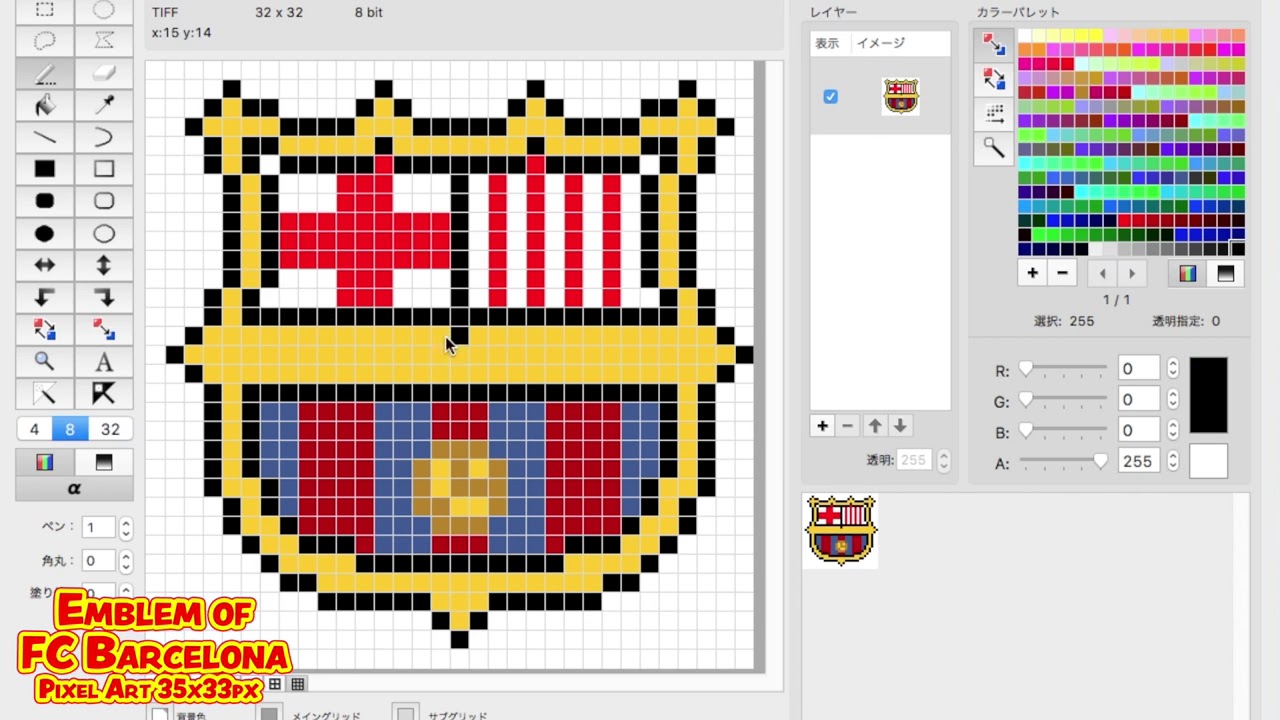Screen dimensions: 1280x720
Task: Switch to the Eraser tool
Action: coord(104,73)
